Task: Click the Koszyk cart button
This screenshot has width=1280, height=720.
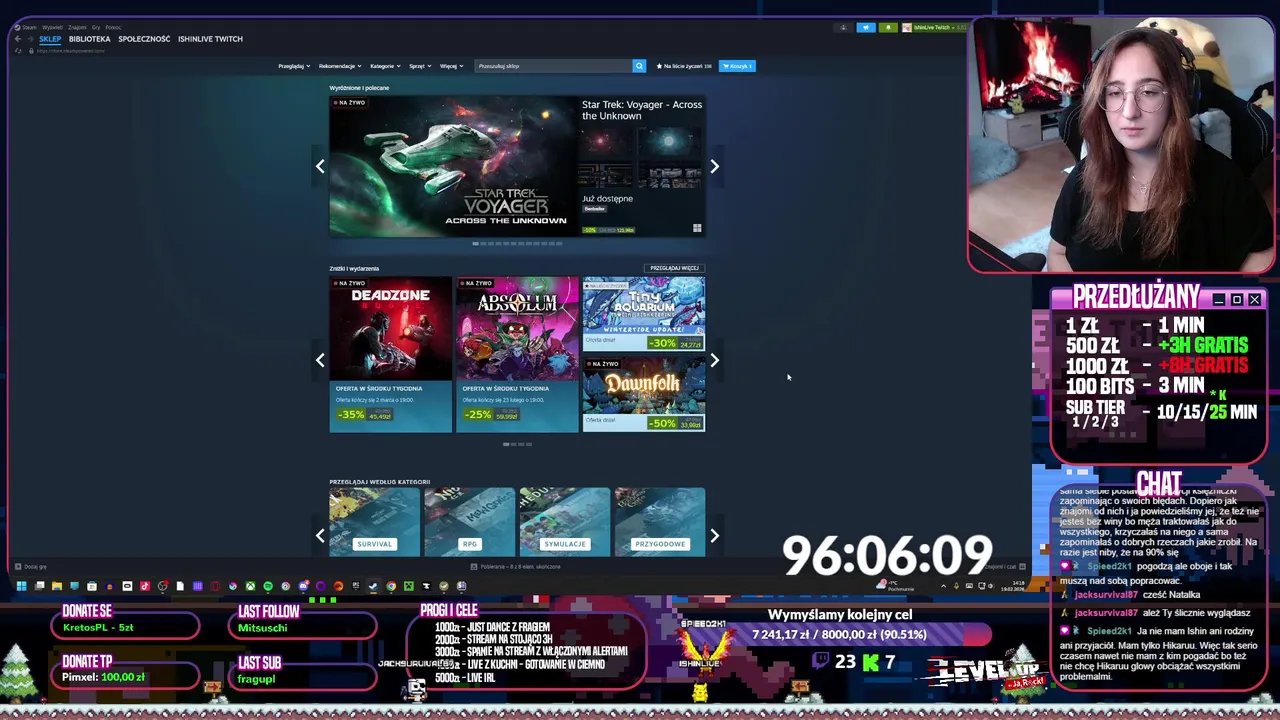Action: point(737,66)
